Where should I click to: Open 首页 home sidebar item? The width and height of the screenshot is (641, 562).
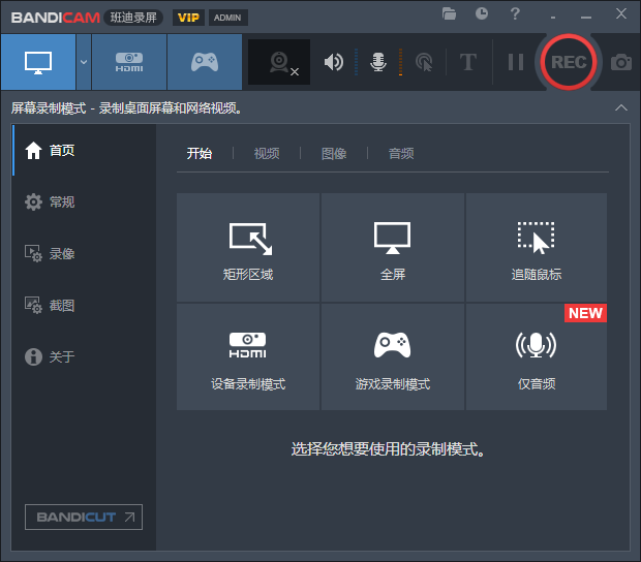(x=84, y=150)
